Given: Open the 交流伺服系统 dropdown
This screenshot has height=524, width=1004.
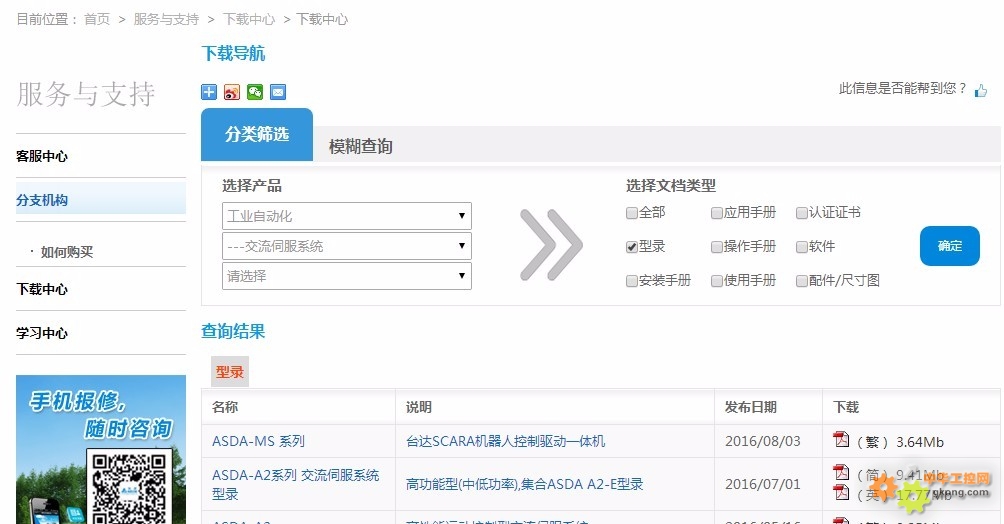Looking at the screenshot, I should point(346,246).
